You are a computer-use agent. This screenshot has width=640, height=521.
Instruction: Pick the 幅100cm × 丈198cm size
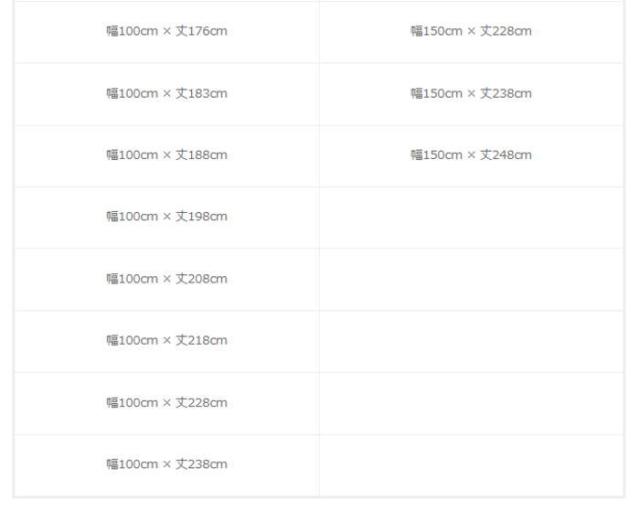(x=167, y=217)
